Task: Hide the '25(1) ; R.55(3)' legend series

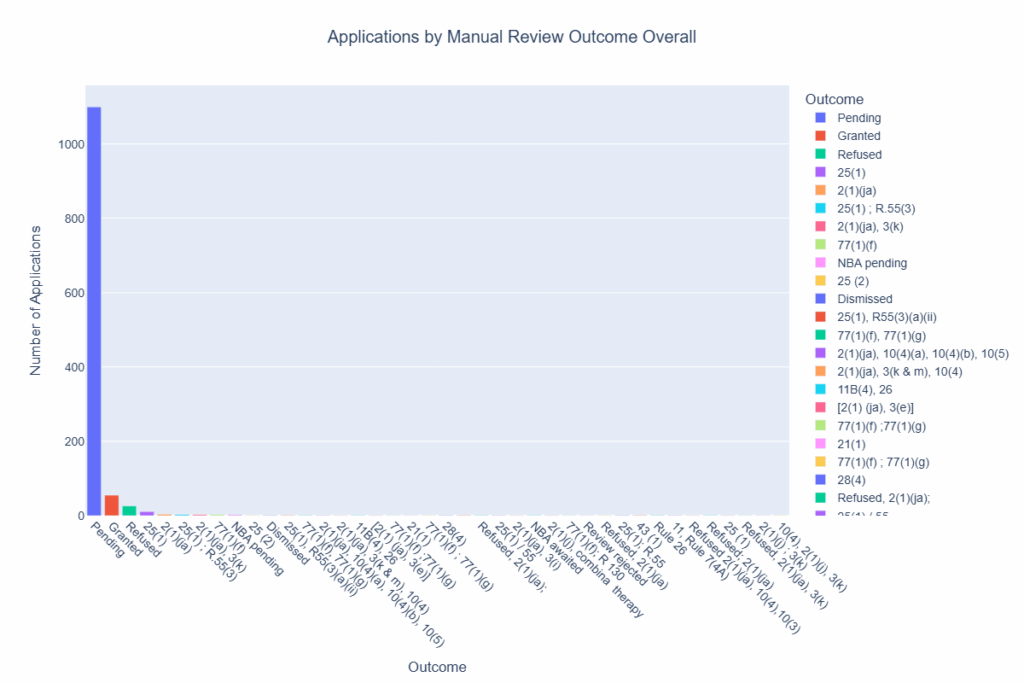Action: click(877, 208)
